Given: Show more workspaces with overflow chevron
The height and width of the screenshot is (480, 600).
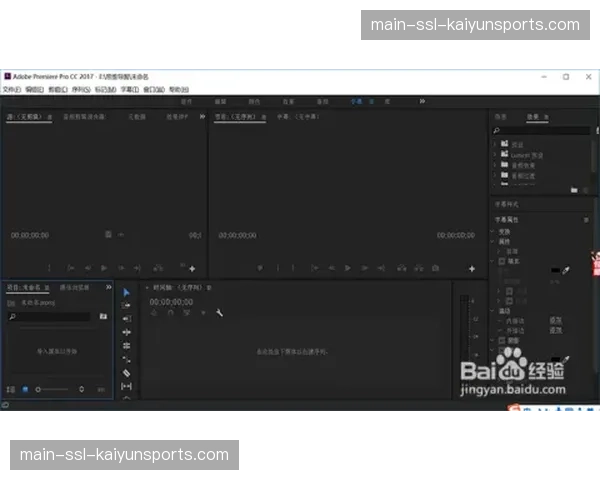Looking at the screenshot, I should coord(422,101).
